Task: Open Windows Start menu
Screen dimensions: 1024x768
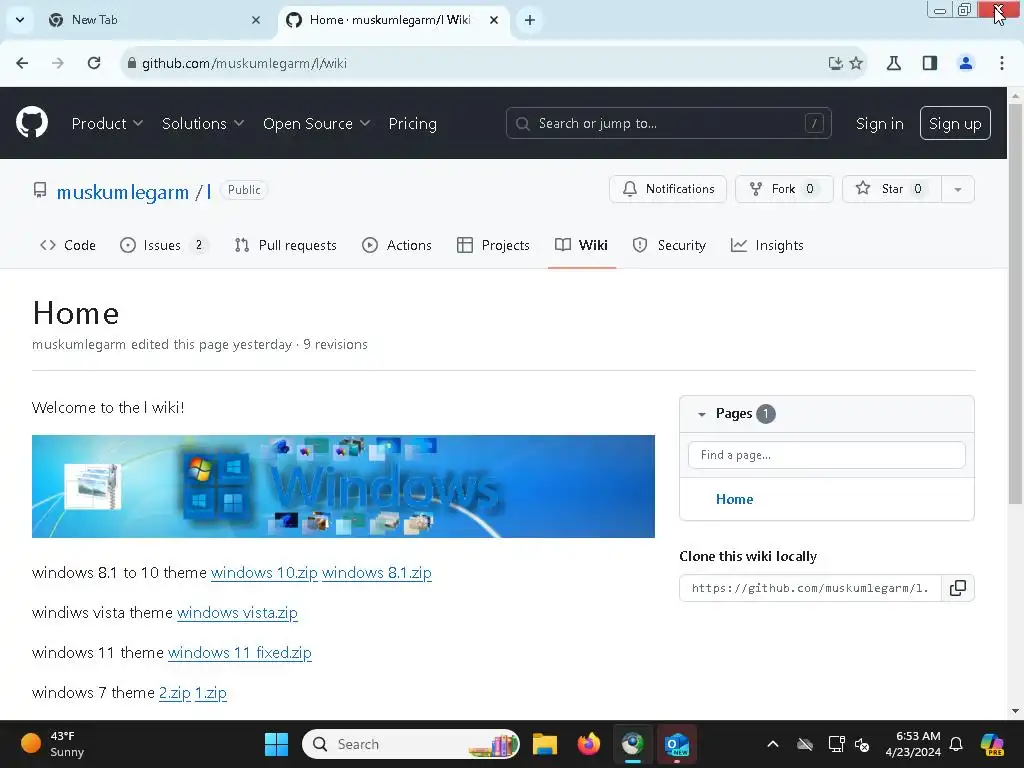Action: [x=276, y=744]
